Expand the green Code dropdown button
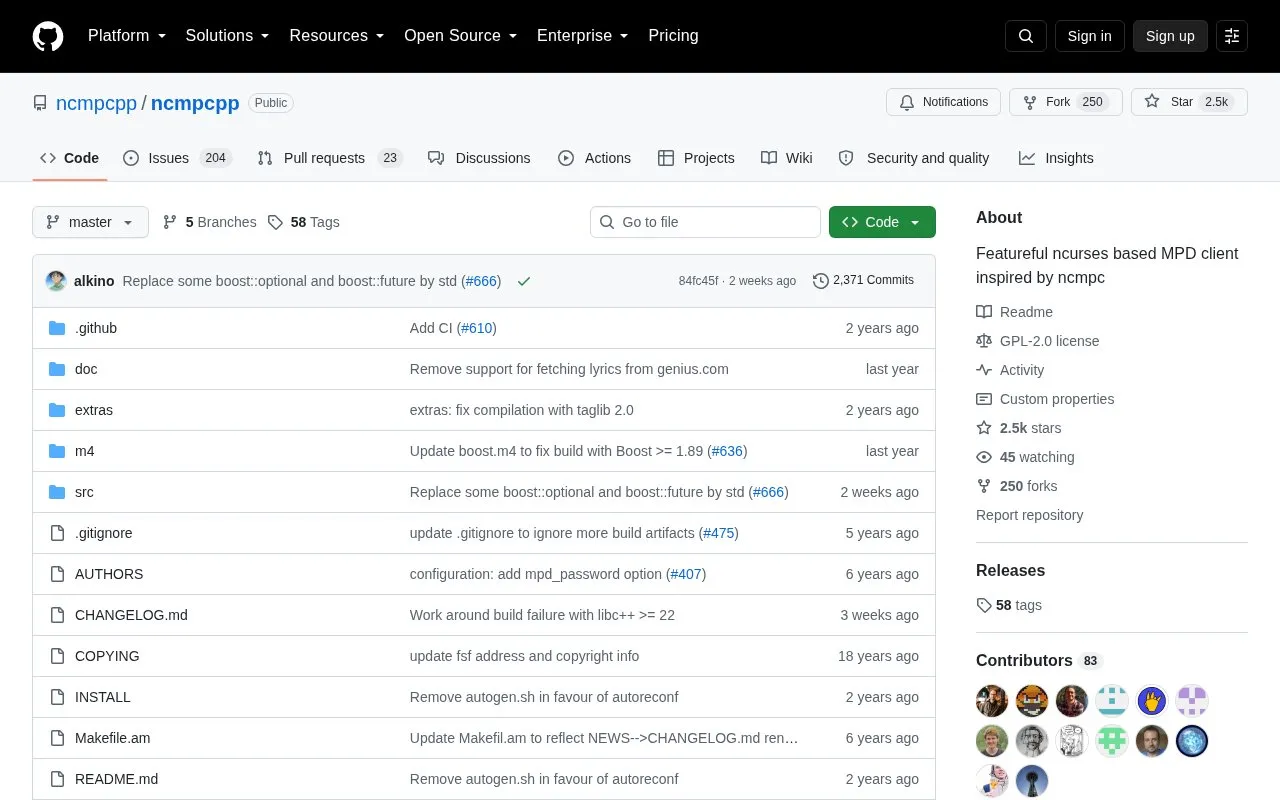The image size is (1280, 800). pyautogui.click(x=882, y=222)
